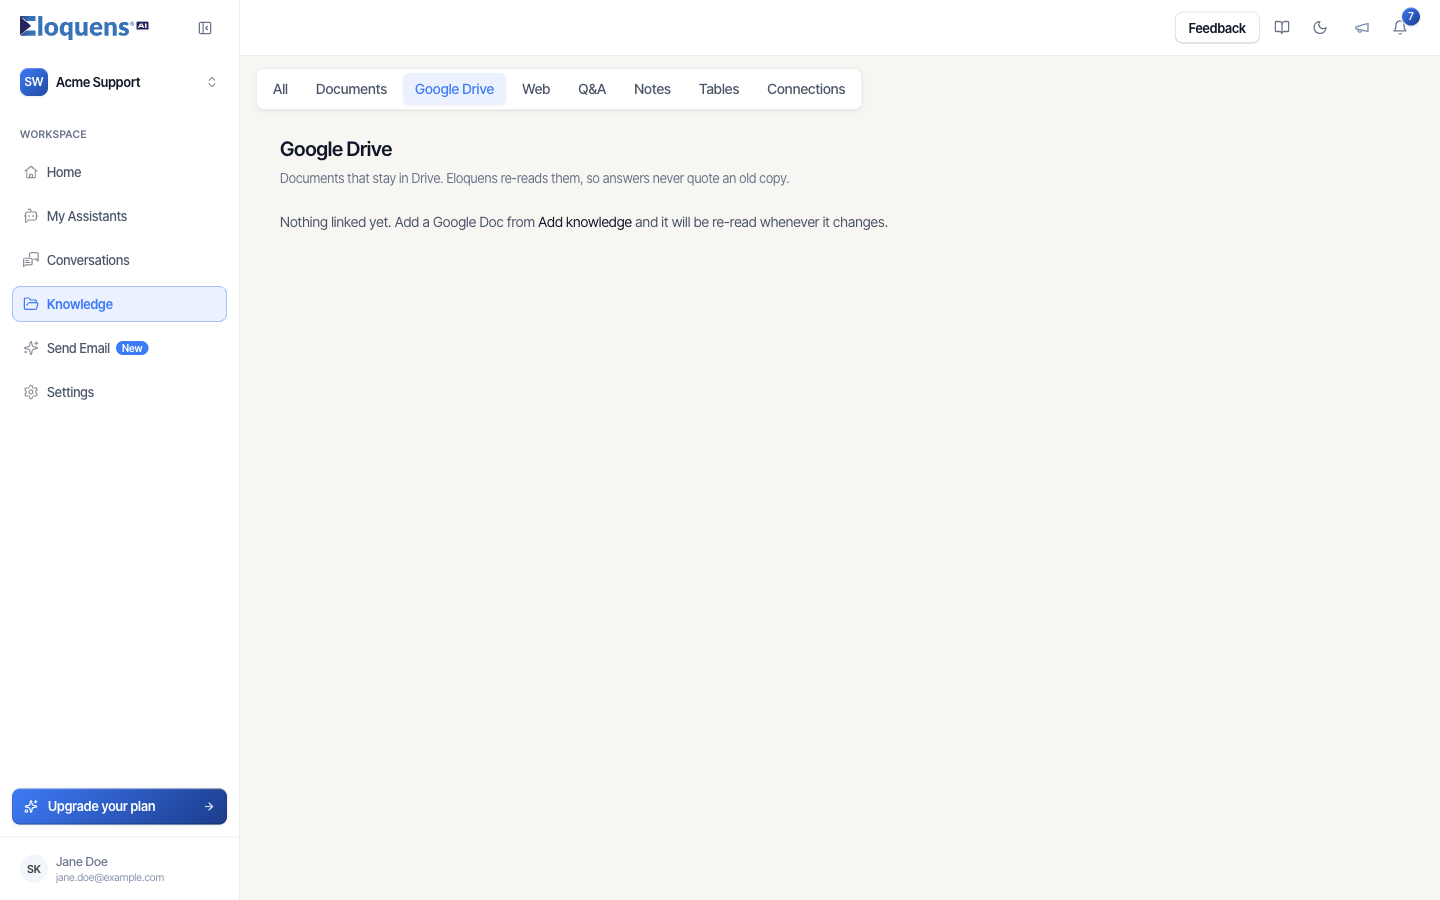Viewport: 1440px width, 900px height.
Task: Open the documentation book icon
Action: click(1282, 28)
